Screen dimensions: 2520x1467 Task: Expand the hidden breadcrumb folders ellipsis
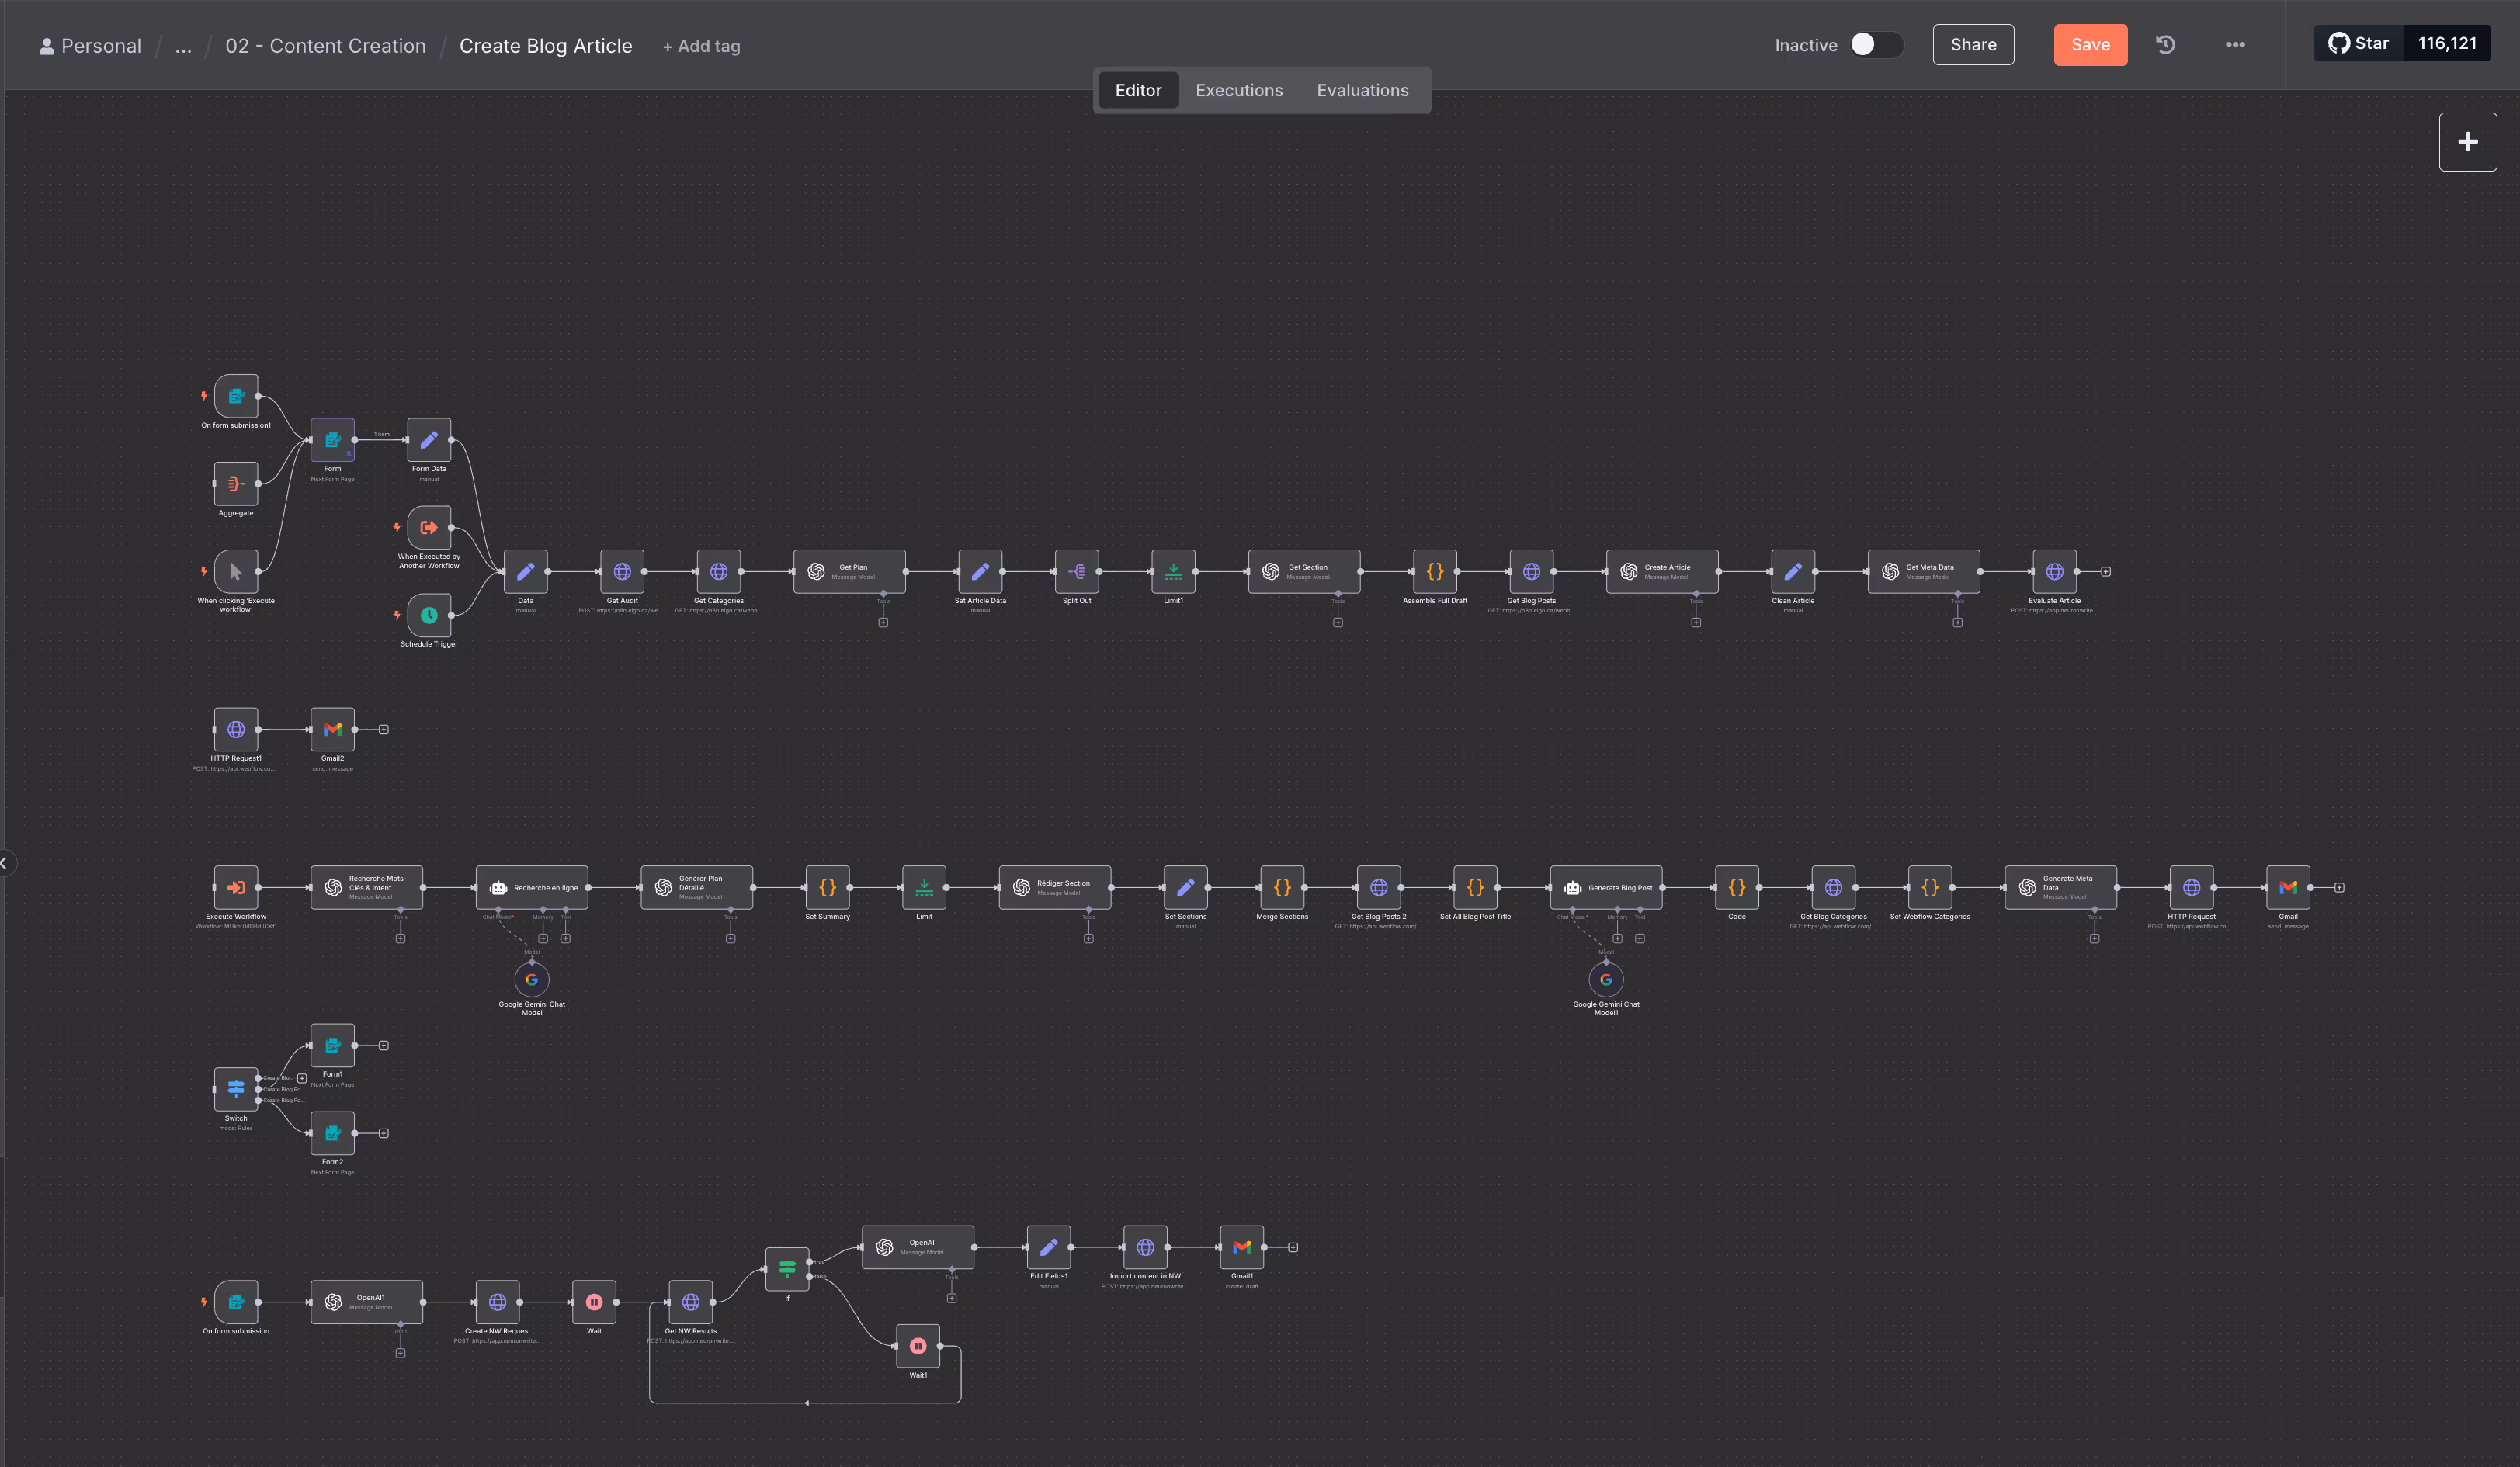click(x=183, y=46)
